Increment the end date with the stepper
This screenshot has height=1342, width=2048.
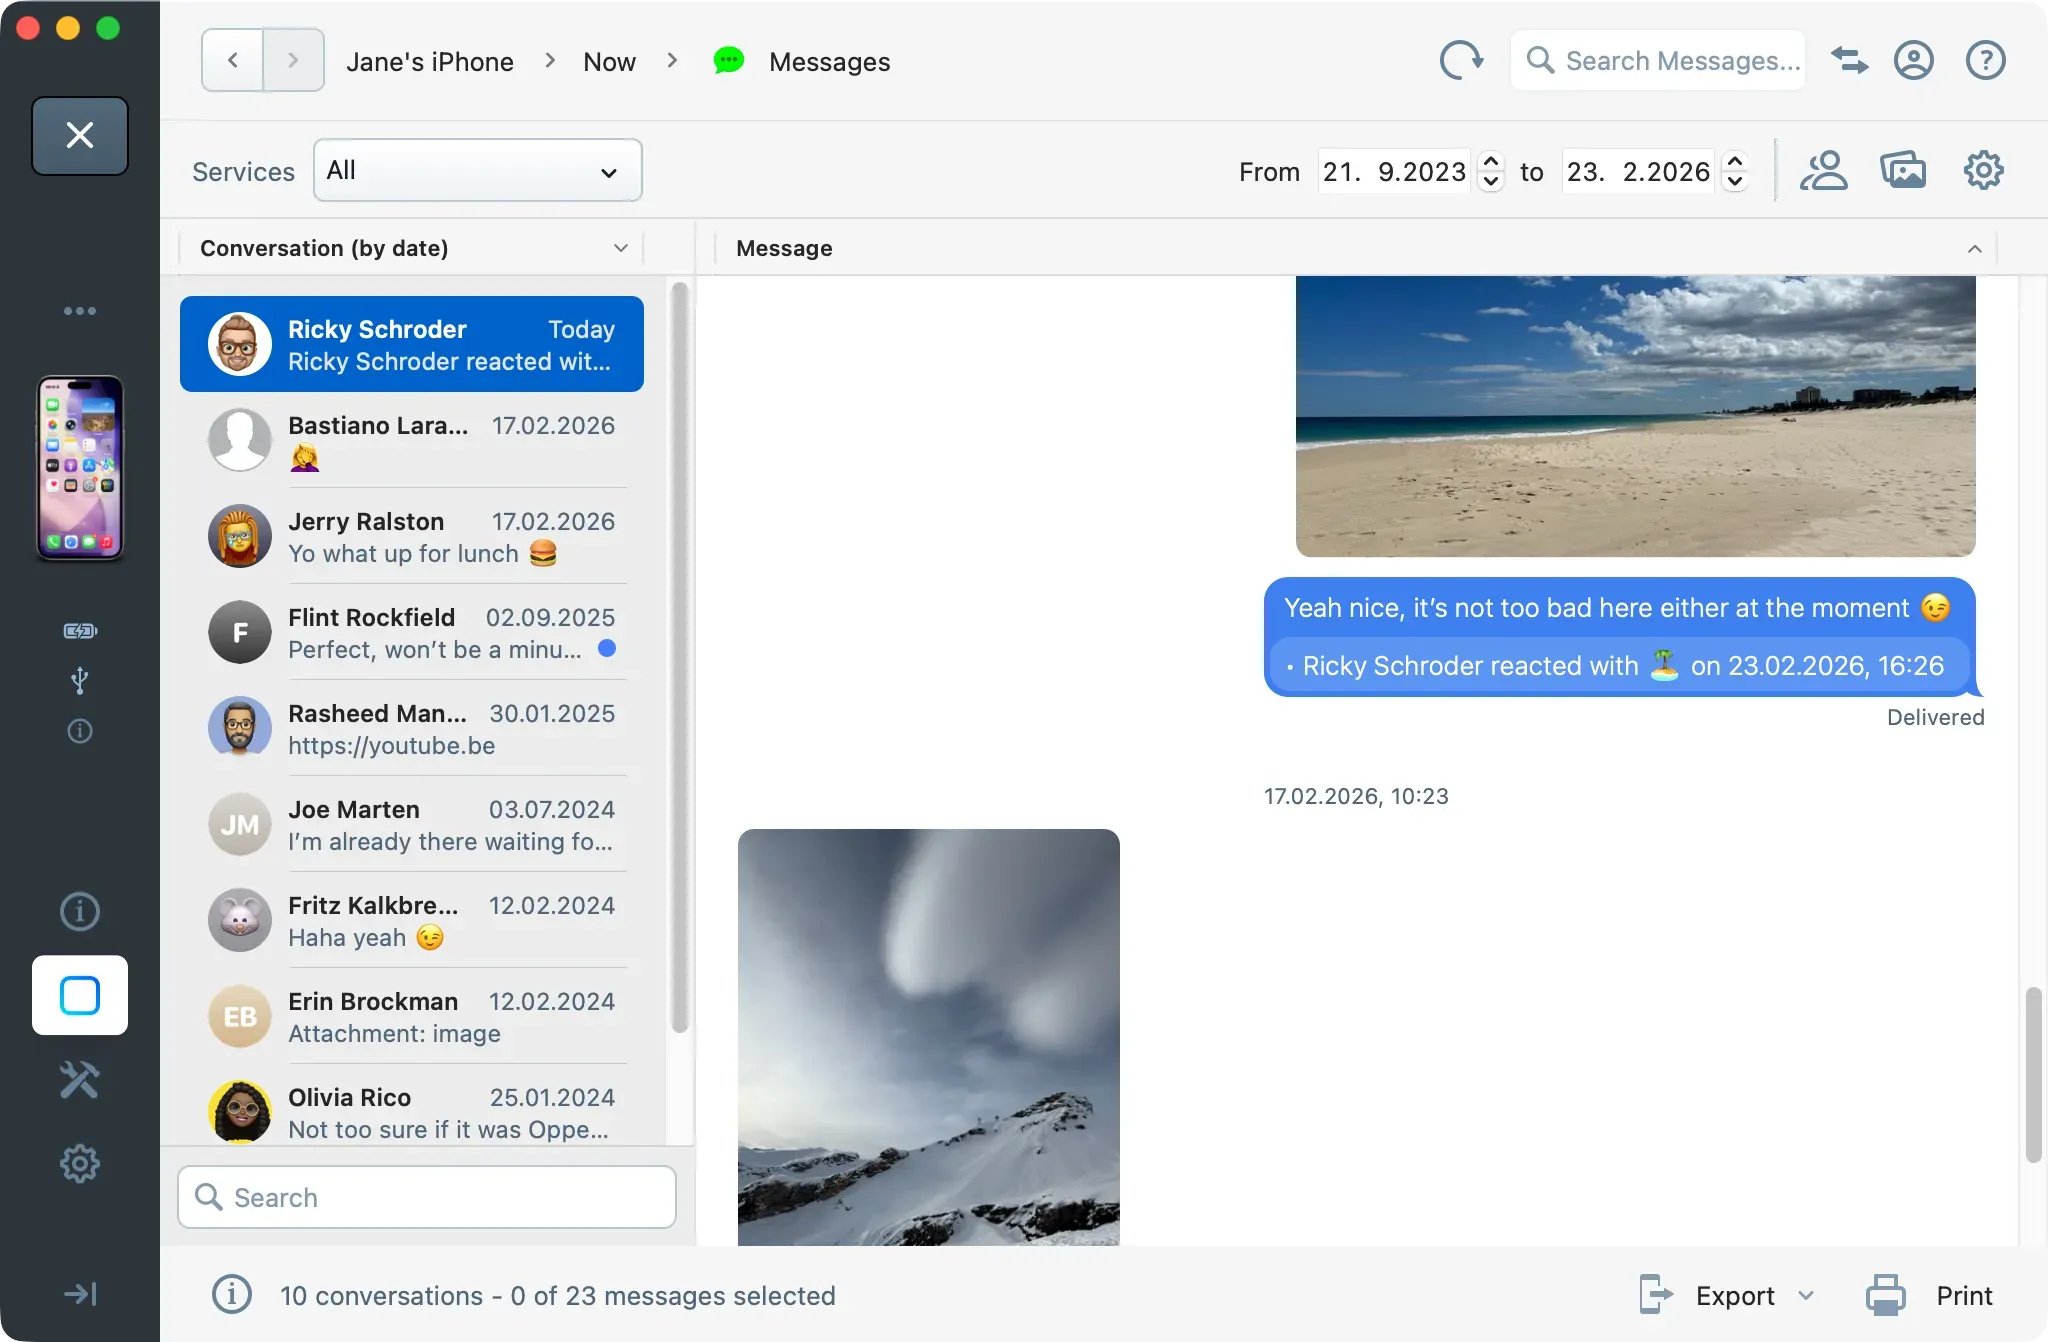click(x=1735, y=161)
